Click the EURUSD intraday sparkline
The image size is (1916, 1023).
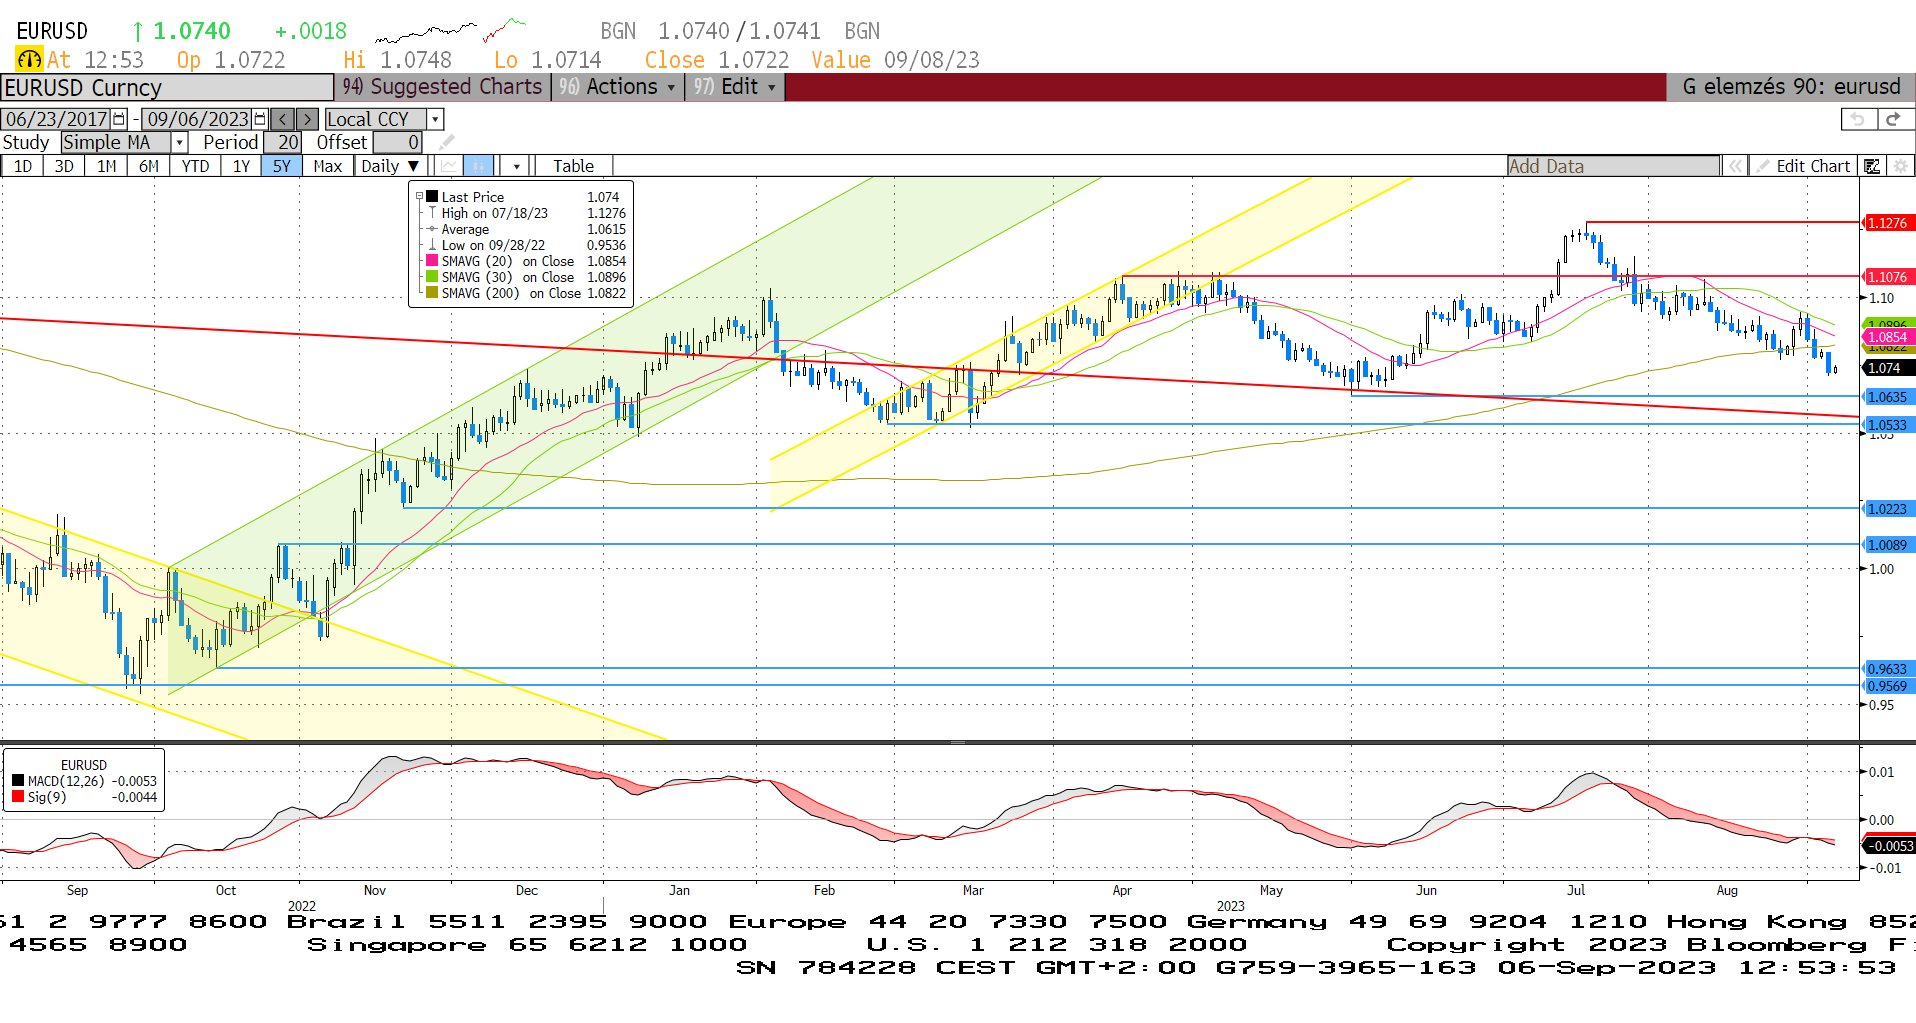pos(451,30)
